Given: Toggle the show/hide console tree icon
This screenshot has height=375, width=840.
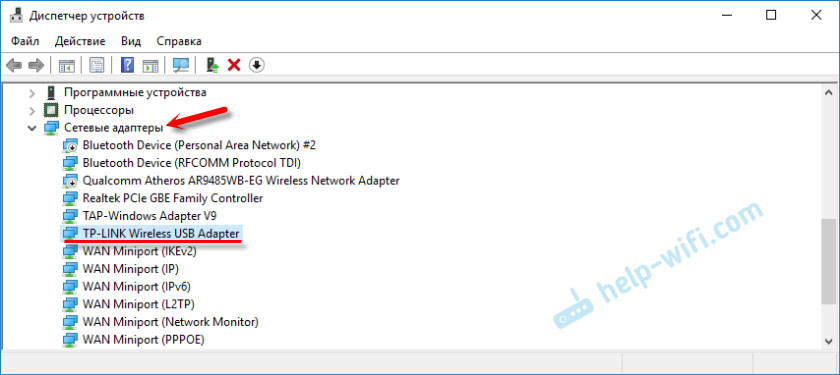Looking at the screenshot, I should [x=66, y=65].
